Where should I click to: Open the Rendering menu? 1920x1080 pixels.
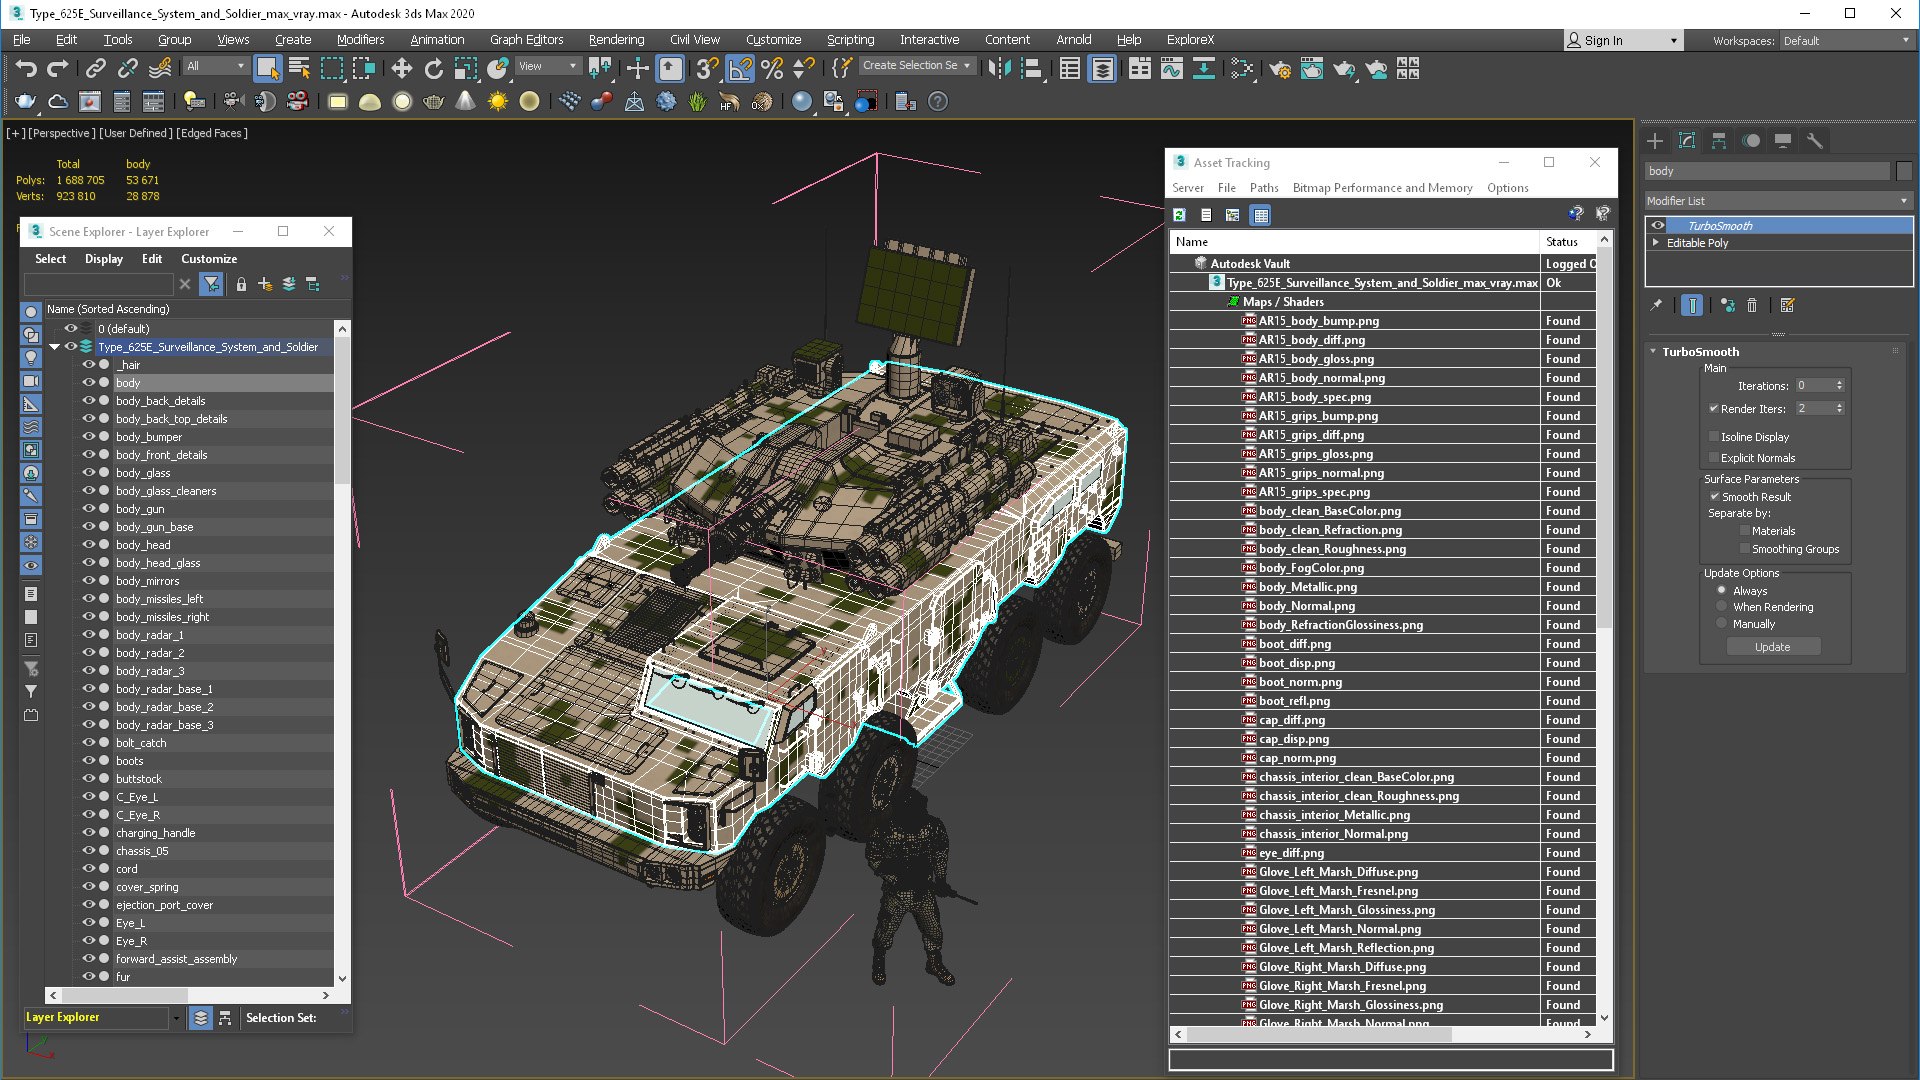click(616, 40)
